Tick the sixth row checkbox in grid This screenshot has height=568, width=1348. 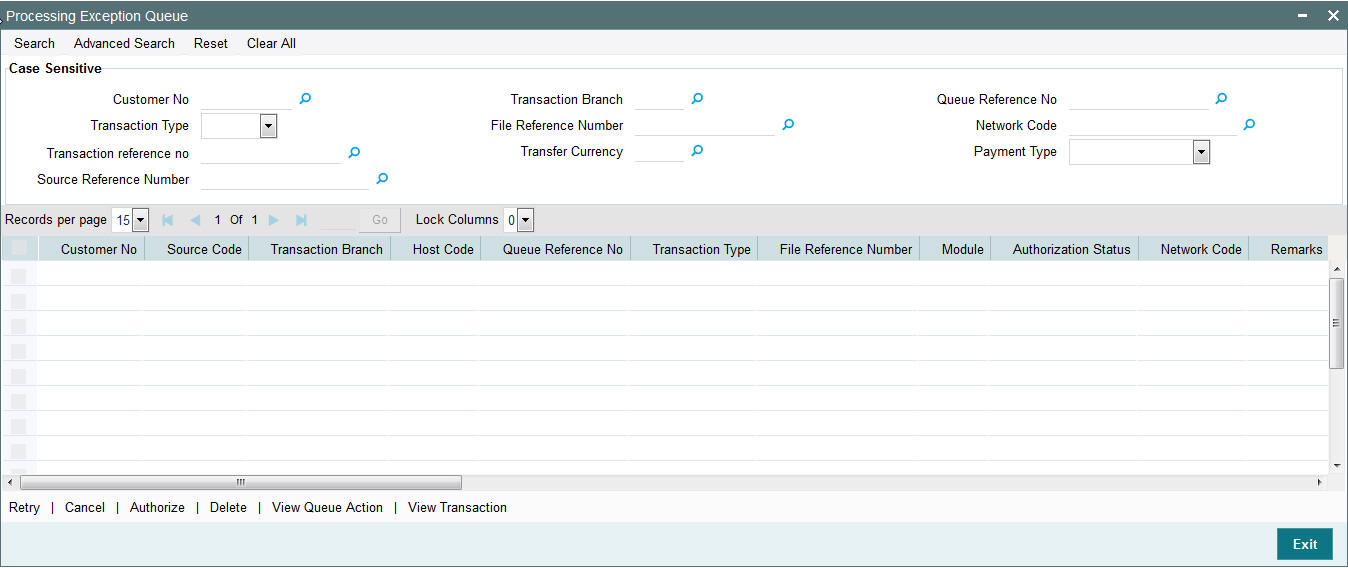pyautogui.click(x=18, y=401)
